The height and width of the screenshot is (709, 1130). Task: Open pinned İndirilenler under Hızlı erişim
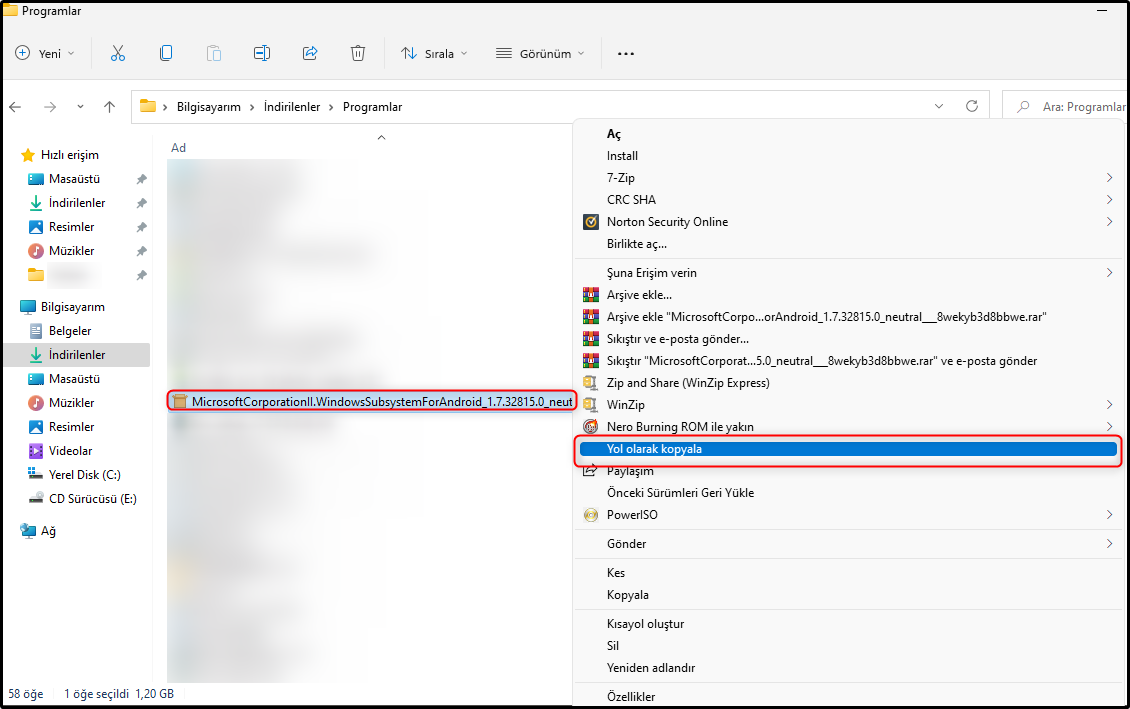[76, 202]
